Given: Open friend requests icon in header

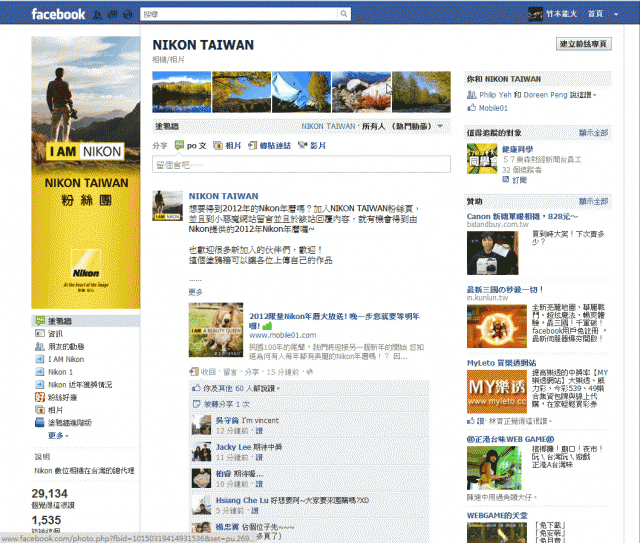Looking at the screenshot, I should tap(98, 15).
